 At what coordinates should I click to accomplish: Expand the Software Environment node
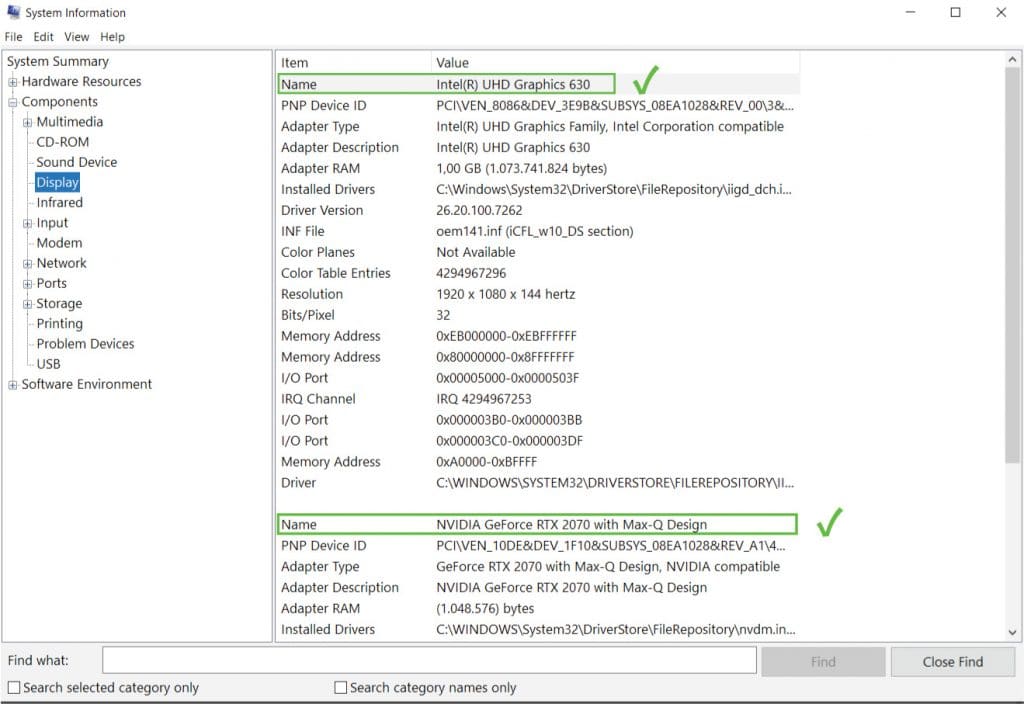[11, 384]
